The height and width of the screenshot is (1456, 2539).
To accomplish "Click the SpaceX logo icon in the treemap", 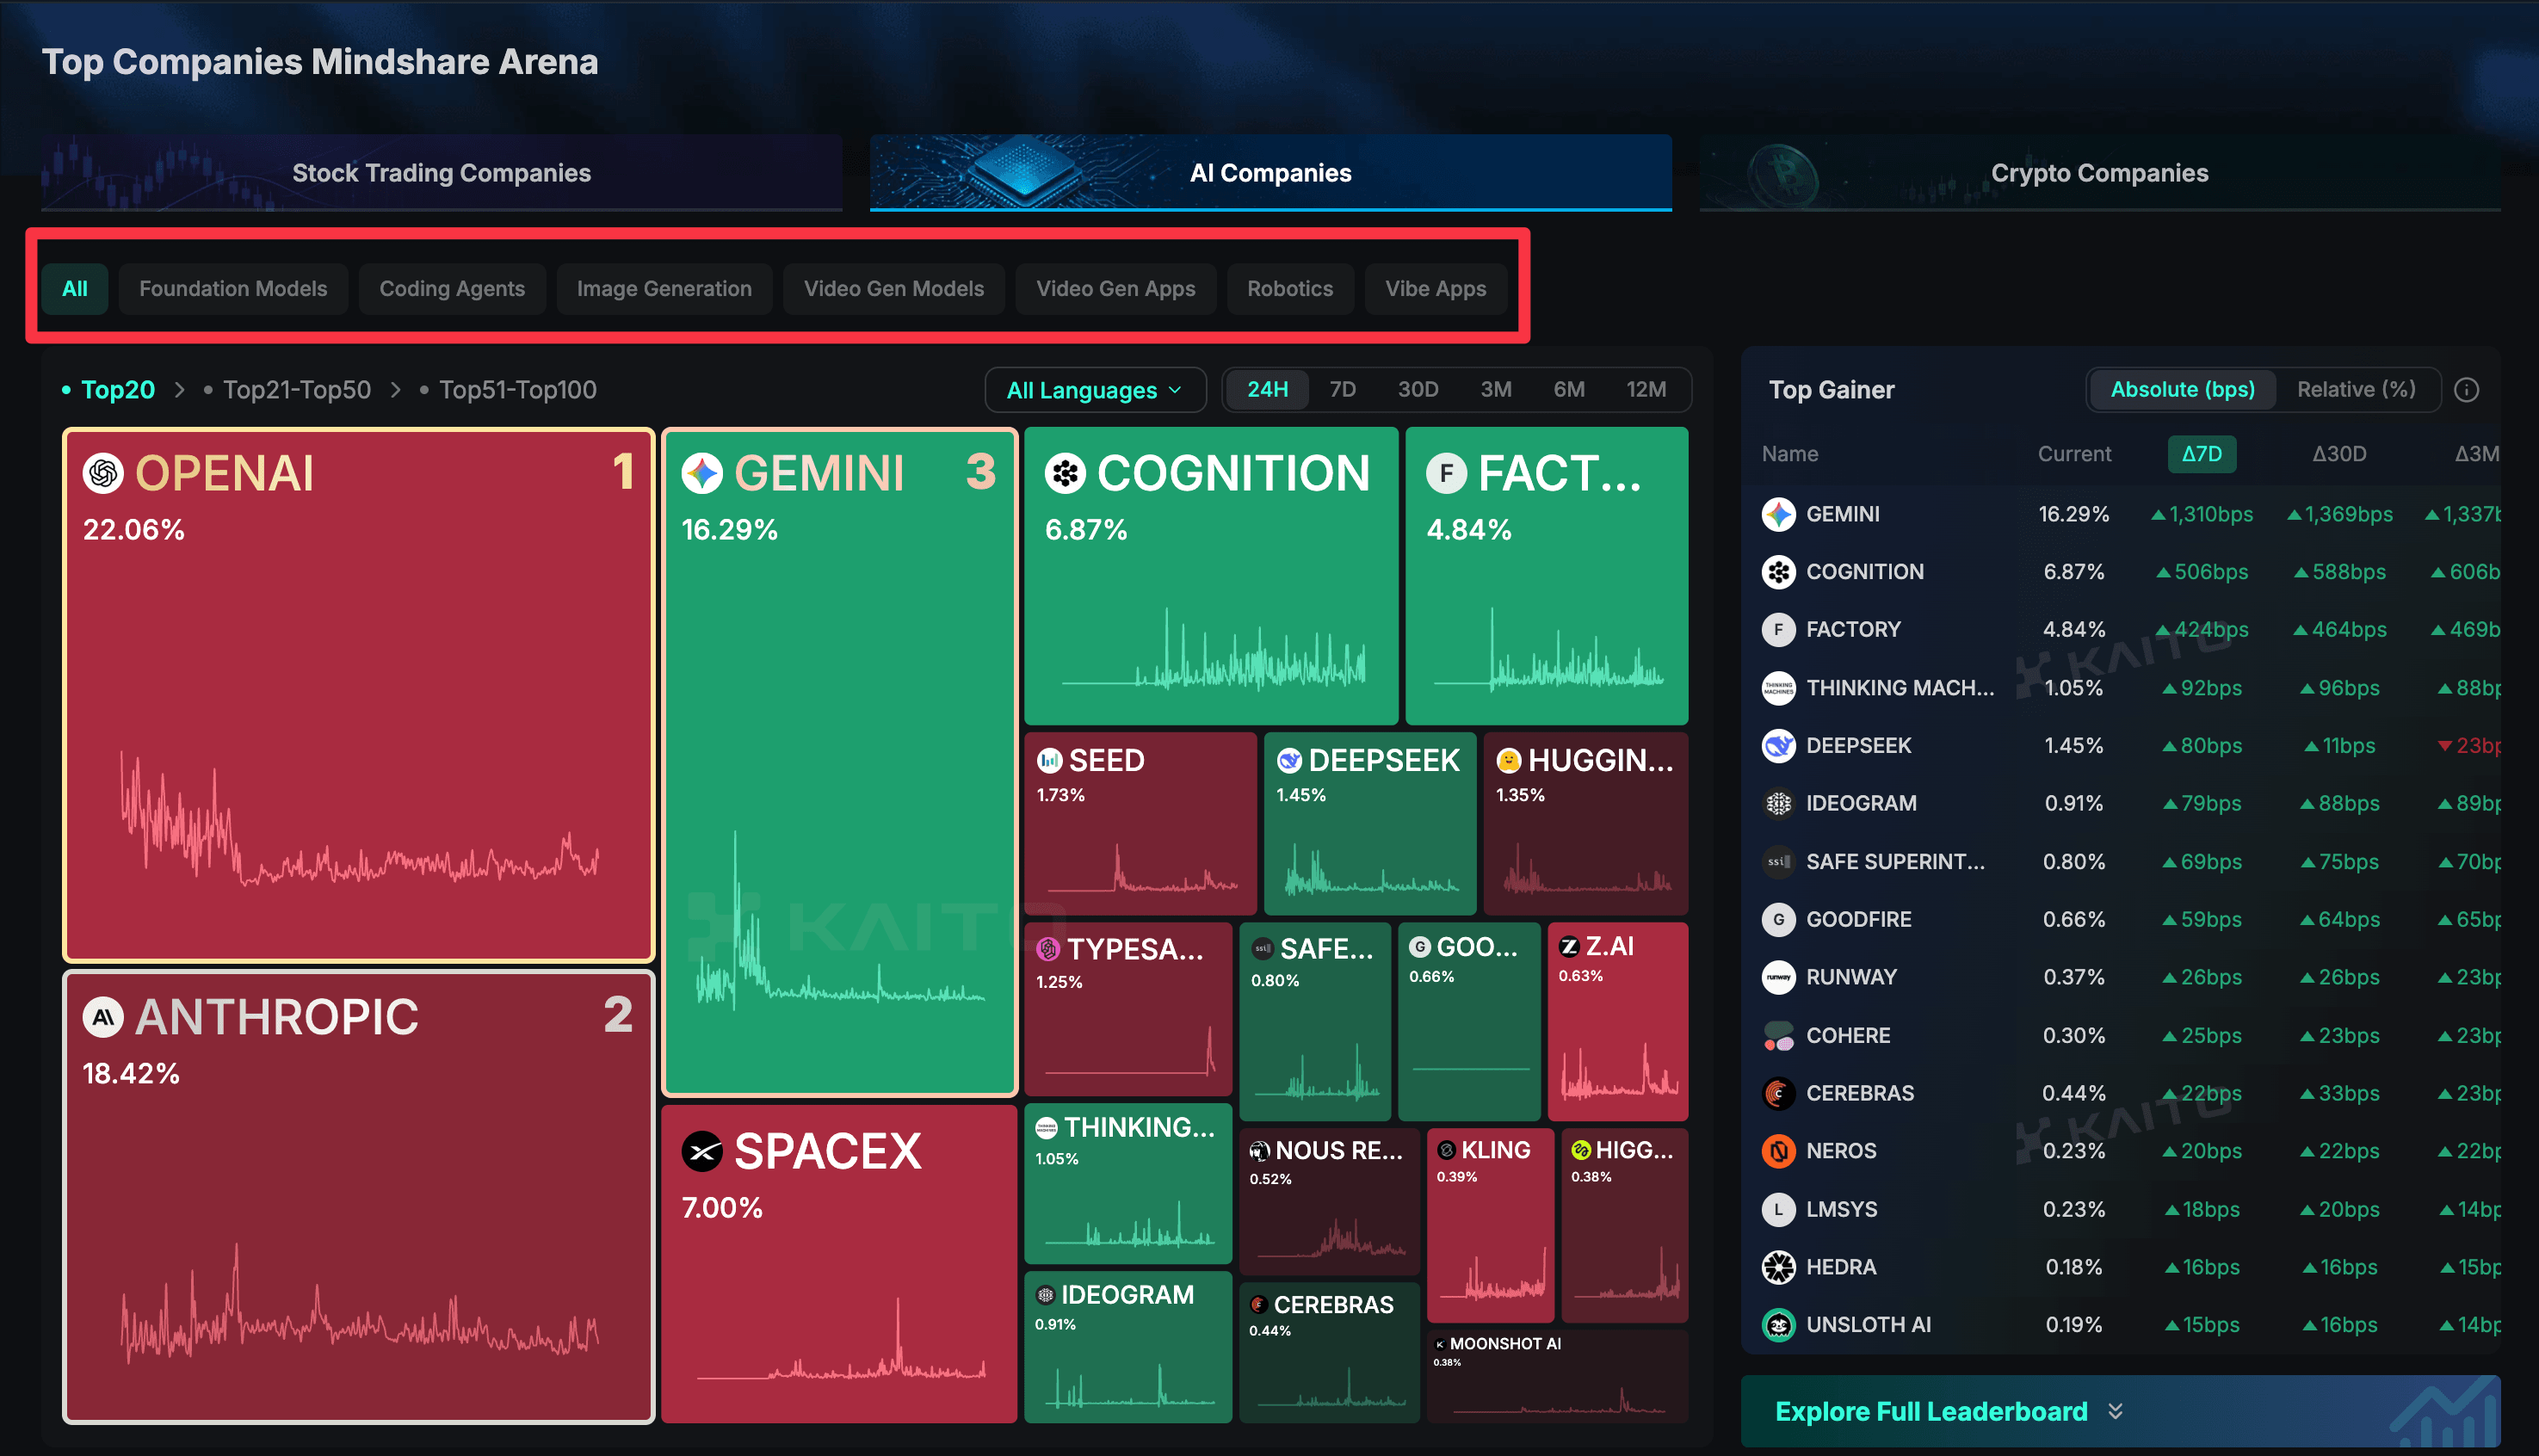I will coord(702,1151).
